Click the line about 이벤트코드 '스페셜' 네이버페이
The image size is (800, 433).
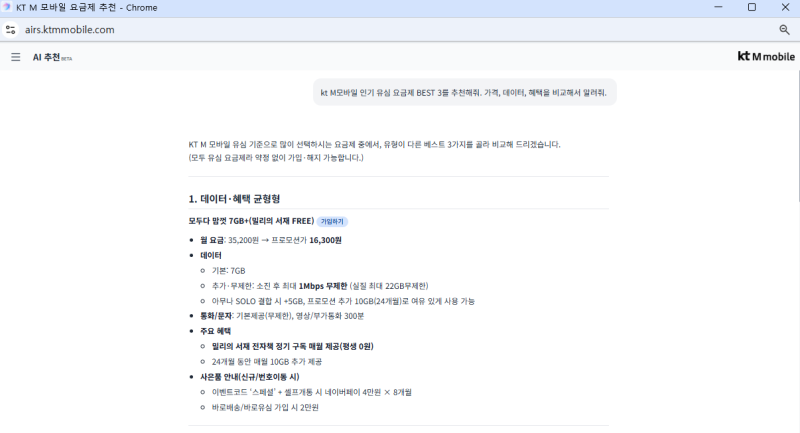(312, 393)
